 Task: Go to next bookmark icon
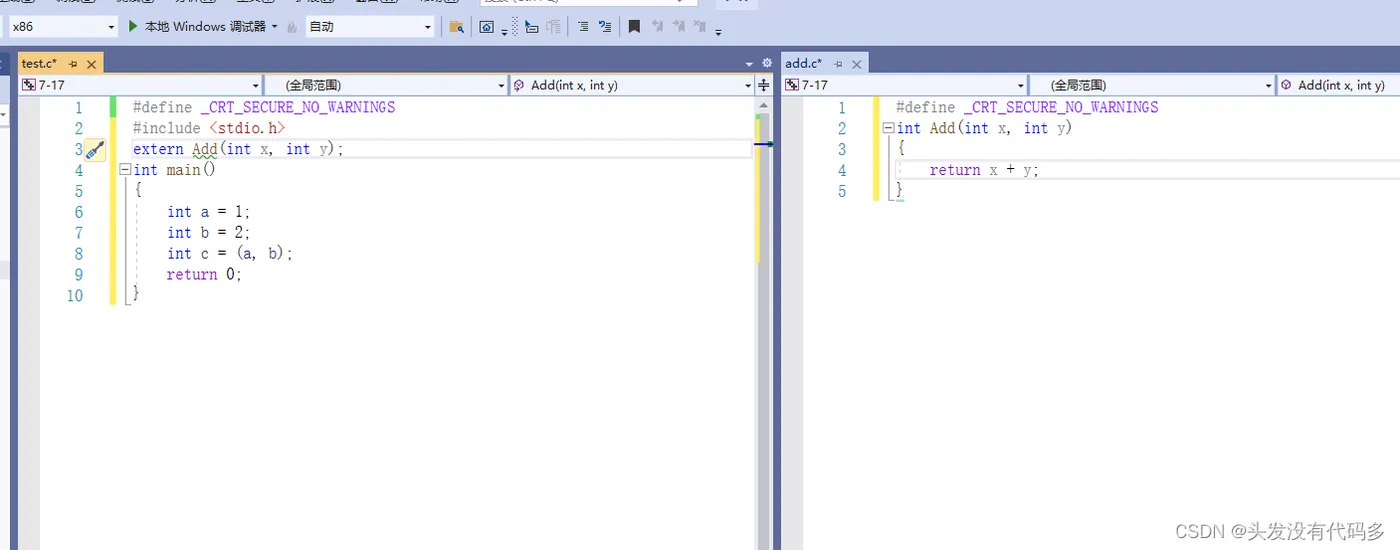tap(678, 27)
